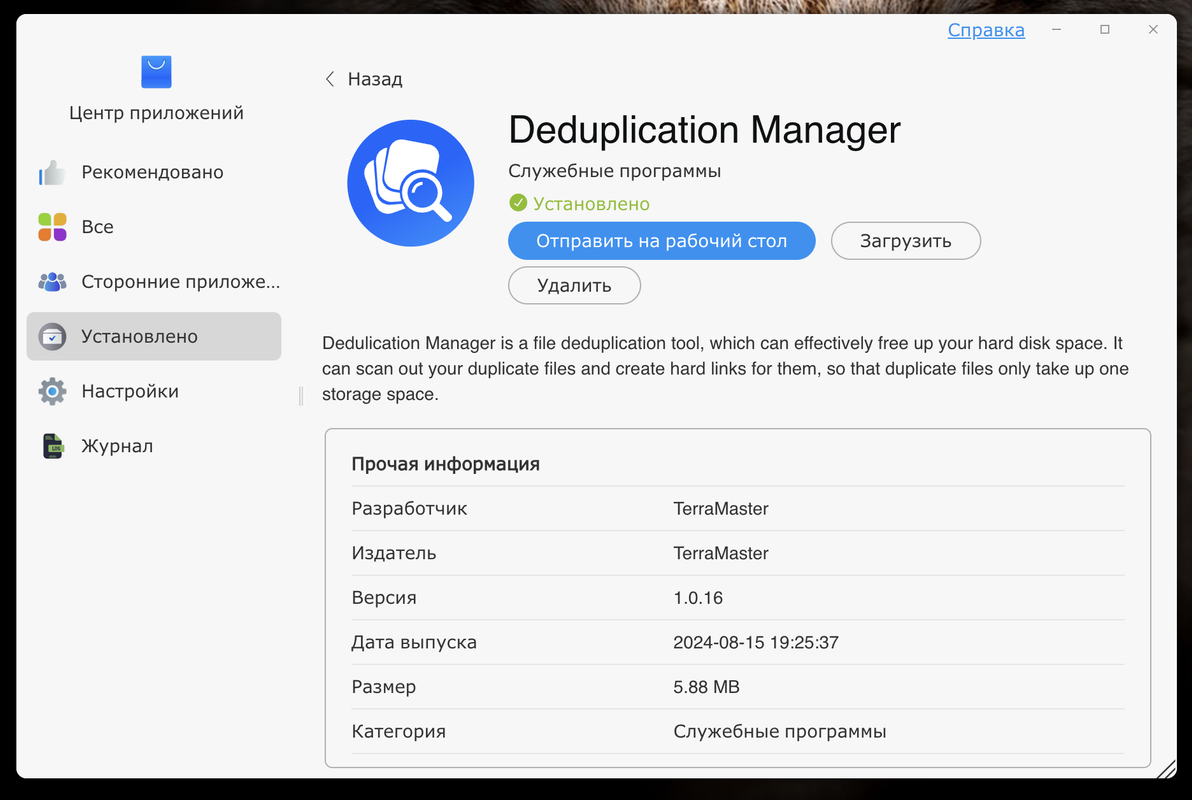The width and height of the screenshot is (1192, 800).
Task: Click the Служебные программы subtitle under title
Action: click(614, 171)
